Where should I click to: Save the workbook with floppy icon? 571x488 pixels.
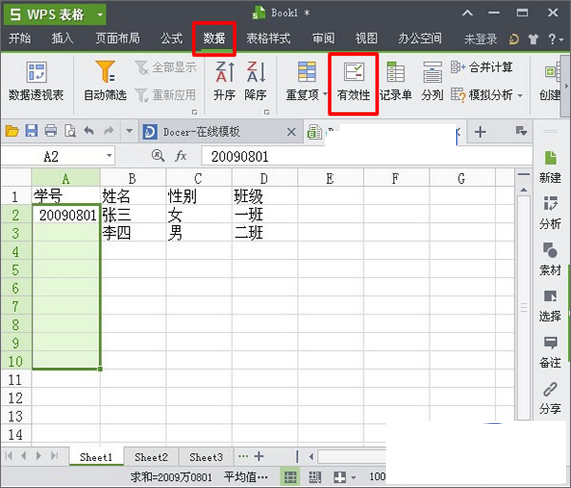click(x=31, y=131)
